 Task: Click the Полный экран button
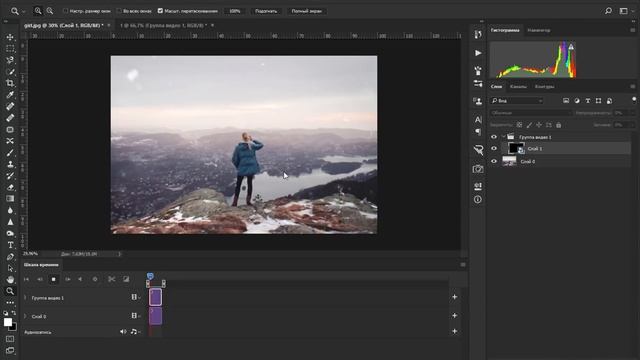point(307,11)
